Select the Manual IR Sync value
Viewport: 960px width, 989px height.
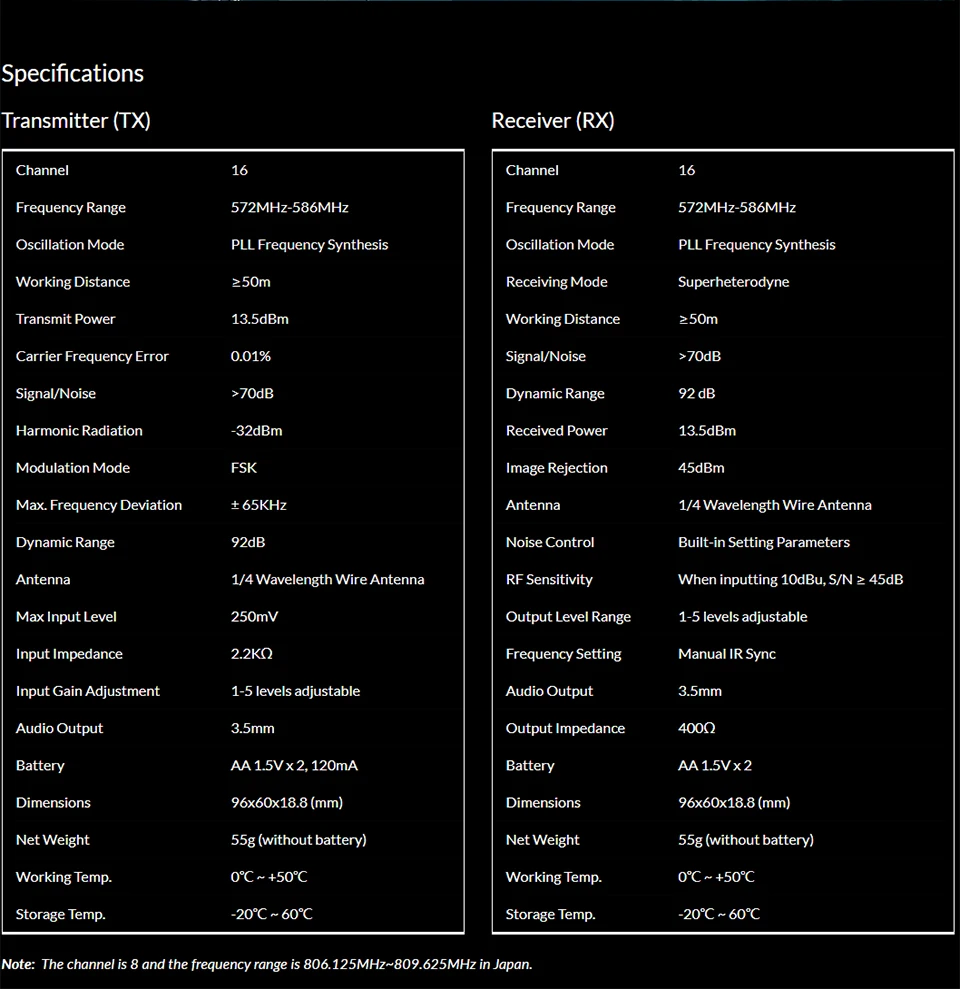coord(727,654)
